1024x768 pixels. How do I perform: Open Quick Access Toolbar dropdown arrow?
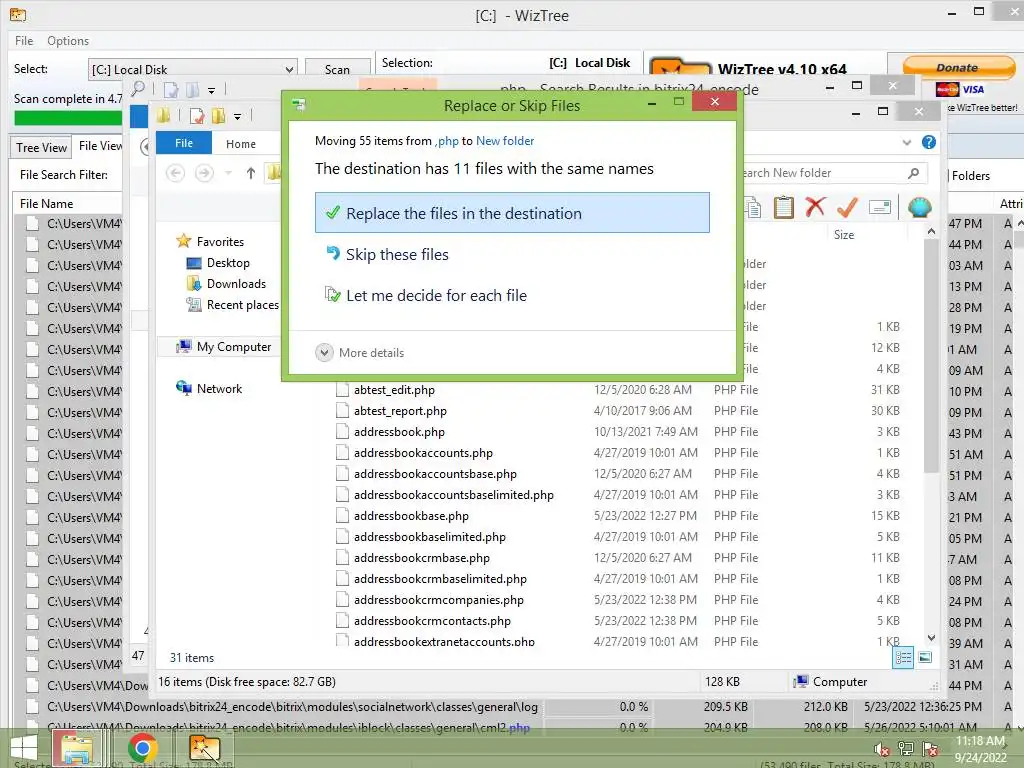tap(237, 117)
